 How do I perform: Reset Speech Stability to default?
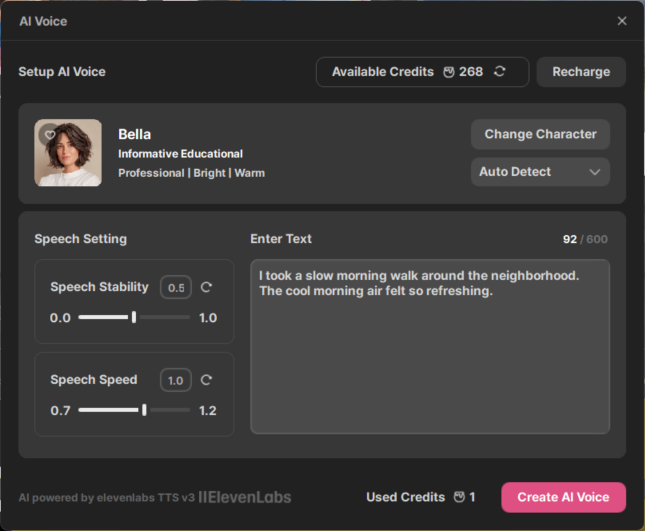[x=206, y=287]
